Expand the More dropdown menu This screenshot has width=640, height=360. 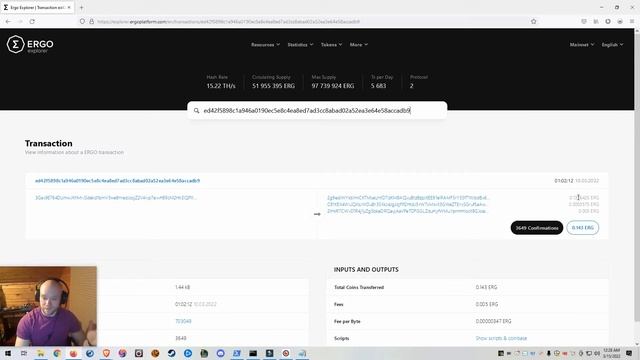click(358, 44)
